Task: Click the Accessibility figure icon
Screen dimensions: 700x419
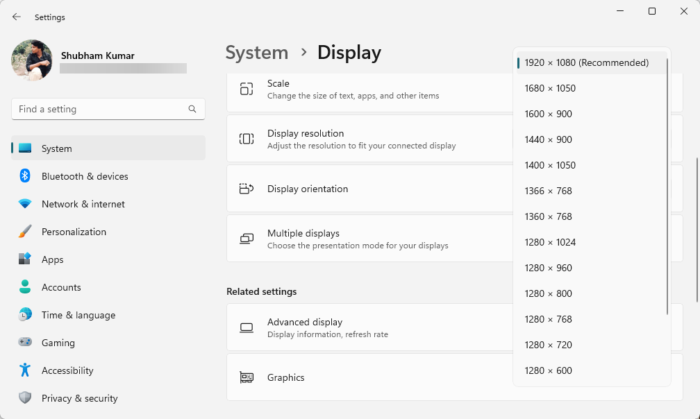Action: point(25,370)
